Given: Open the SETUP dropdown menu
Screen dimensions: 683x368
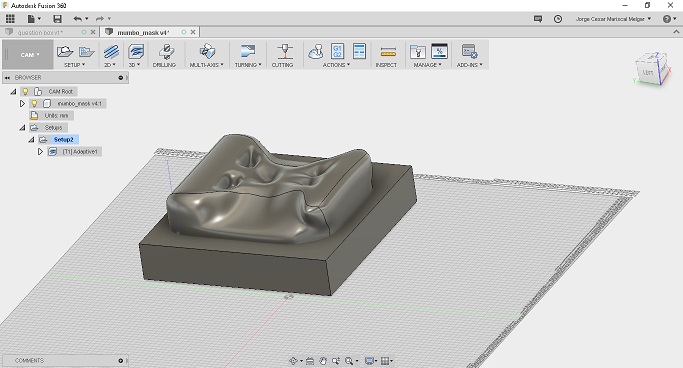Looking at the screenshot, I should click(74, 65).
